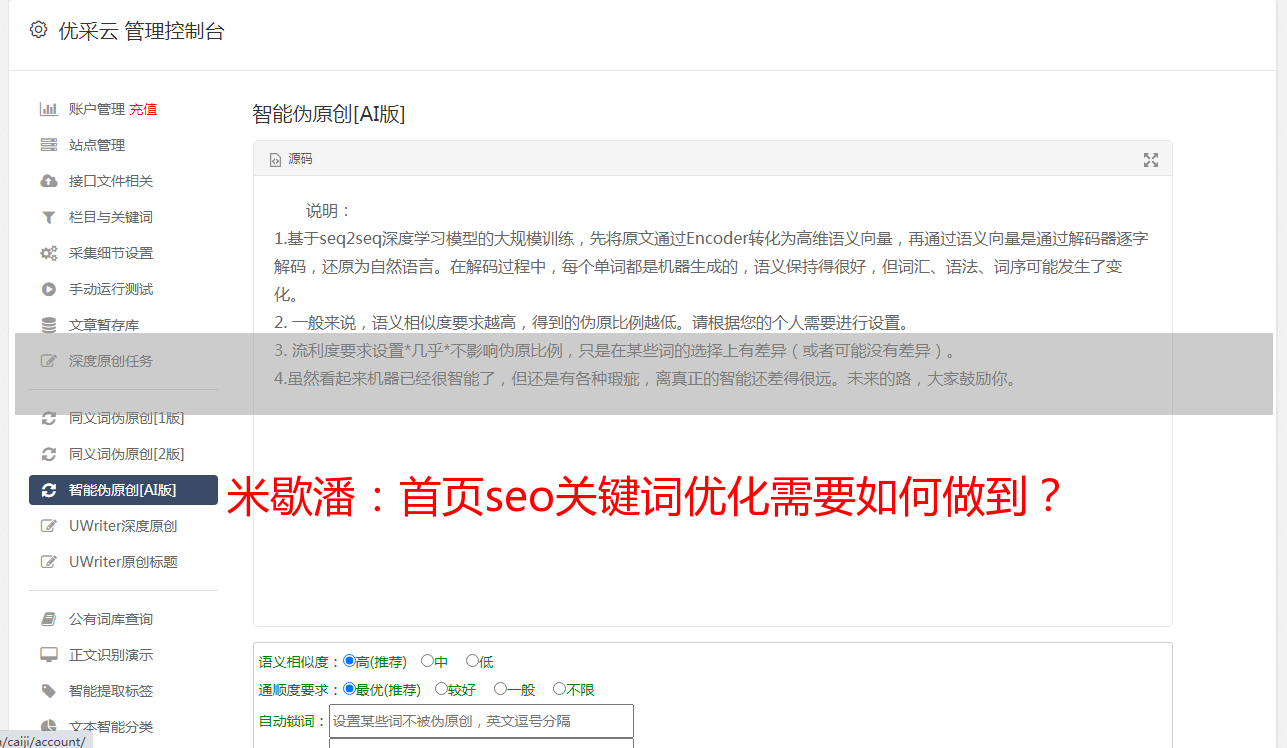1287x748 pixels.
Task: Click the server icon next to 站点管理
Action: coord(48,145)
